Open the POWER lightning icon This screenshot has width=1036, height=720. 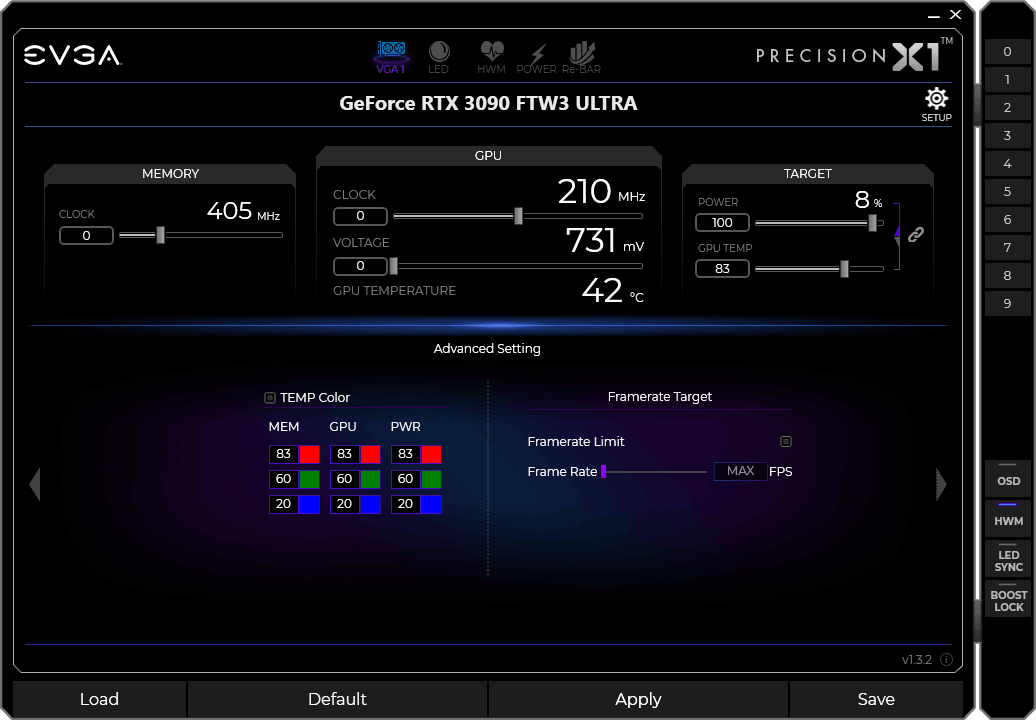pos(537,56)
